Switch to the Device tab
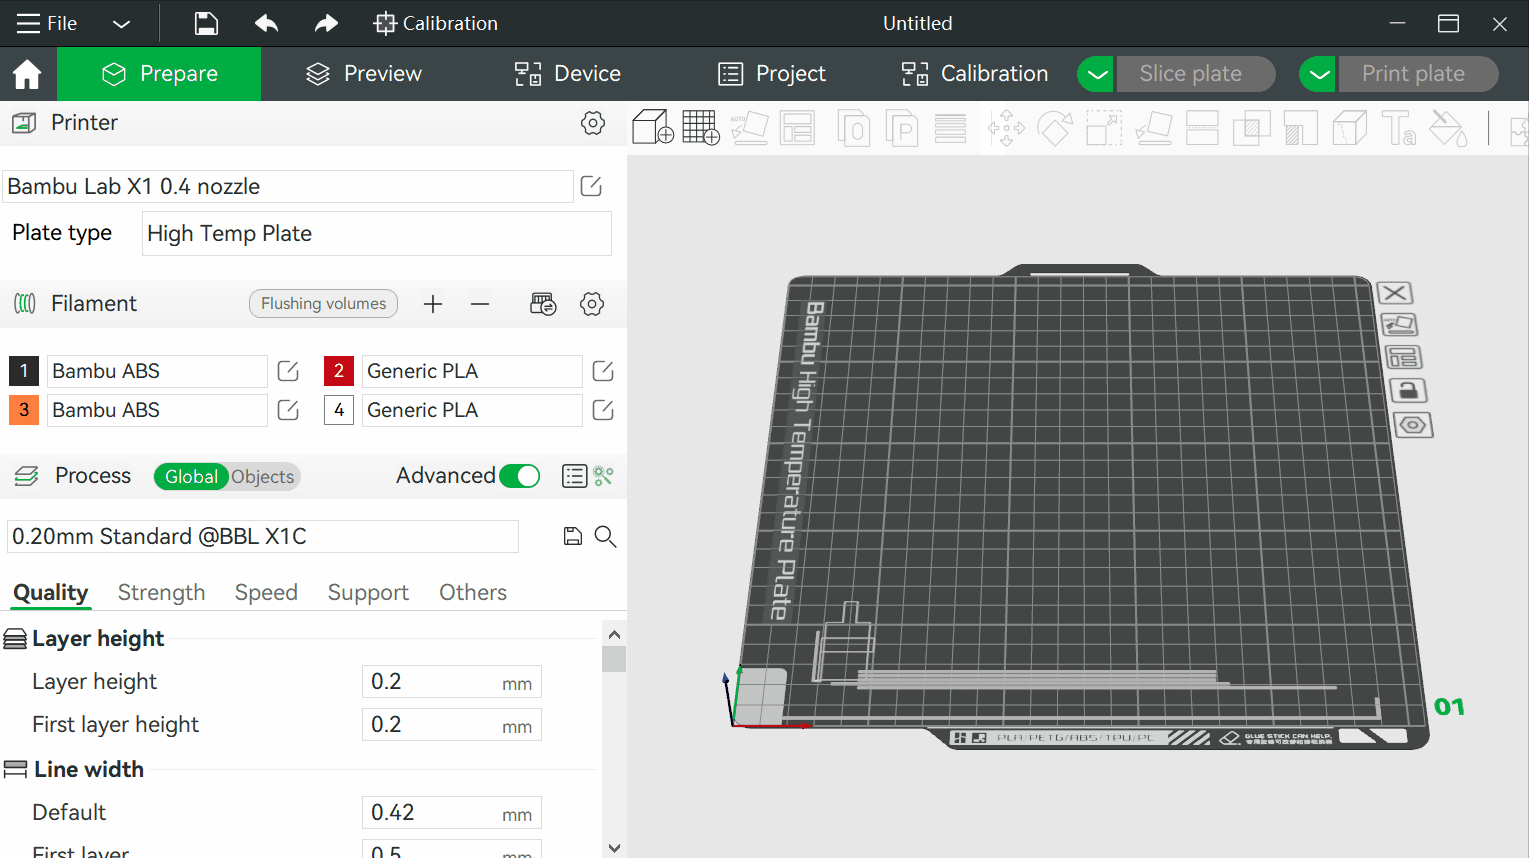 click(x=567, y=74)
